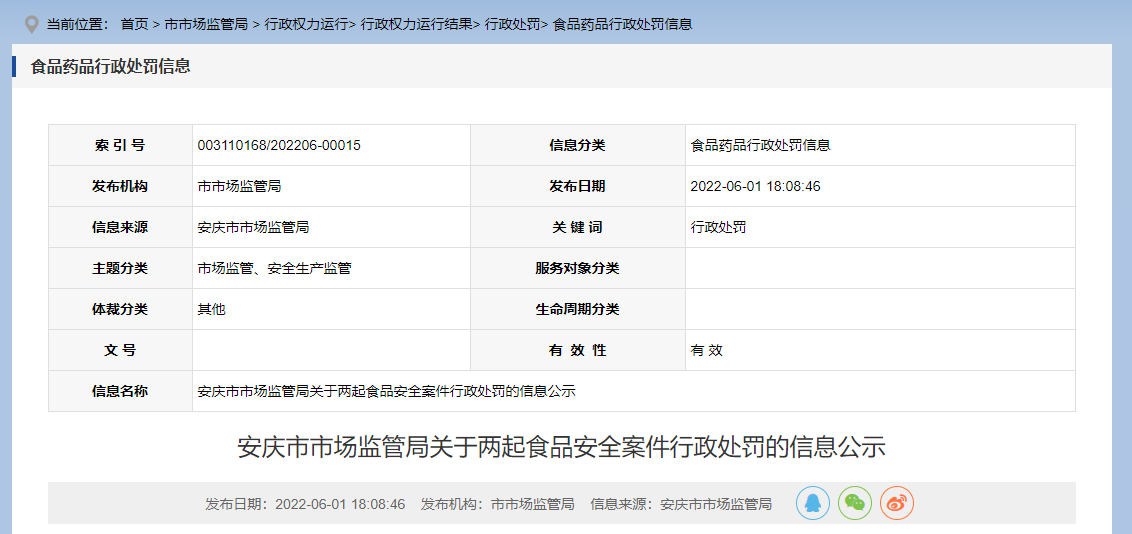Go to 首页 in the breadcrumb
This screenshot has height=534, width=1132.
tap(134, 25)
